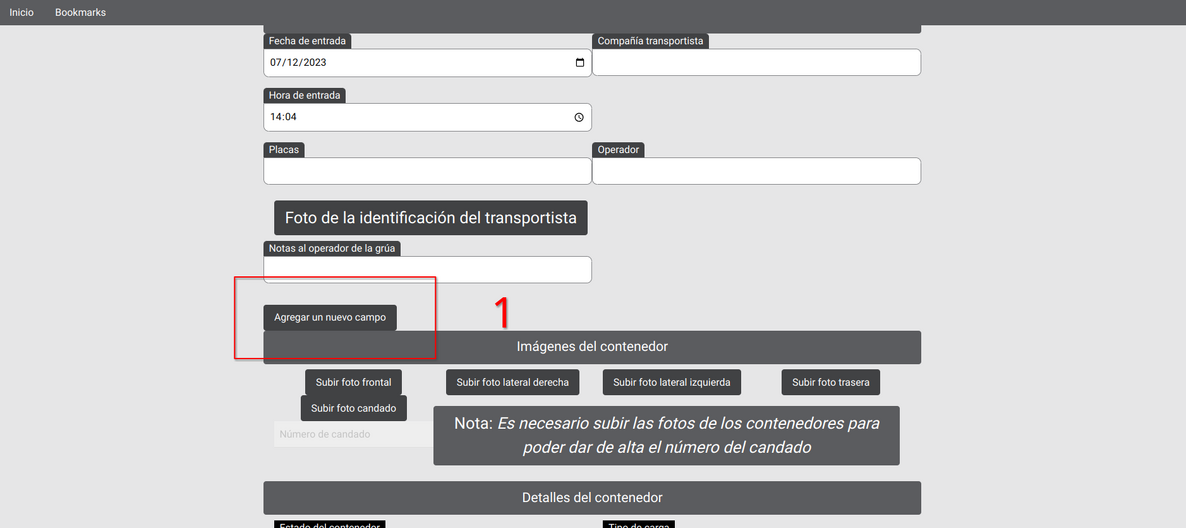Select the Operador text field
Viewport: 1186px width, 528px height.
tap(756, 171)
